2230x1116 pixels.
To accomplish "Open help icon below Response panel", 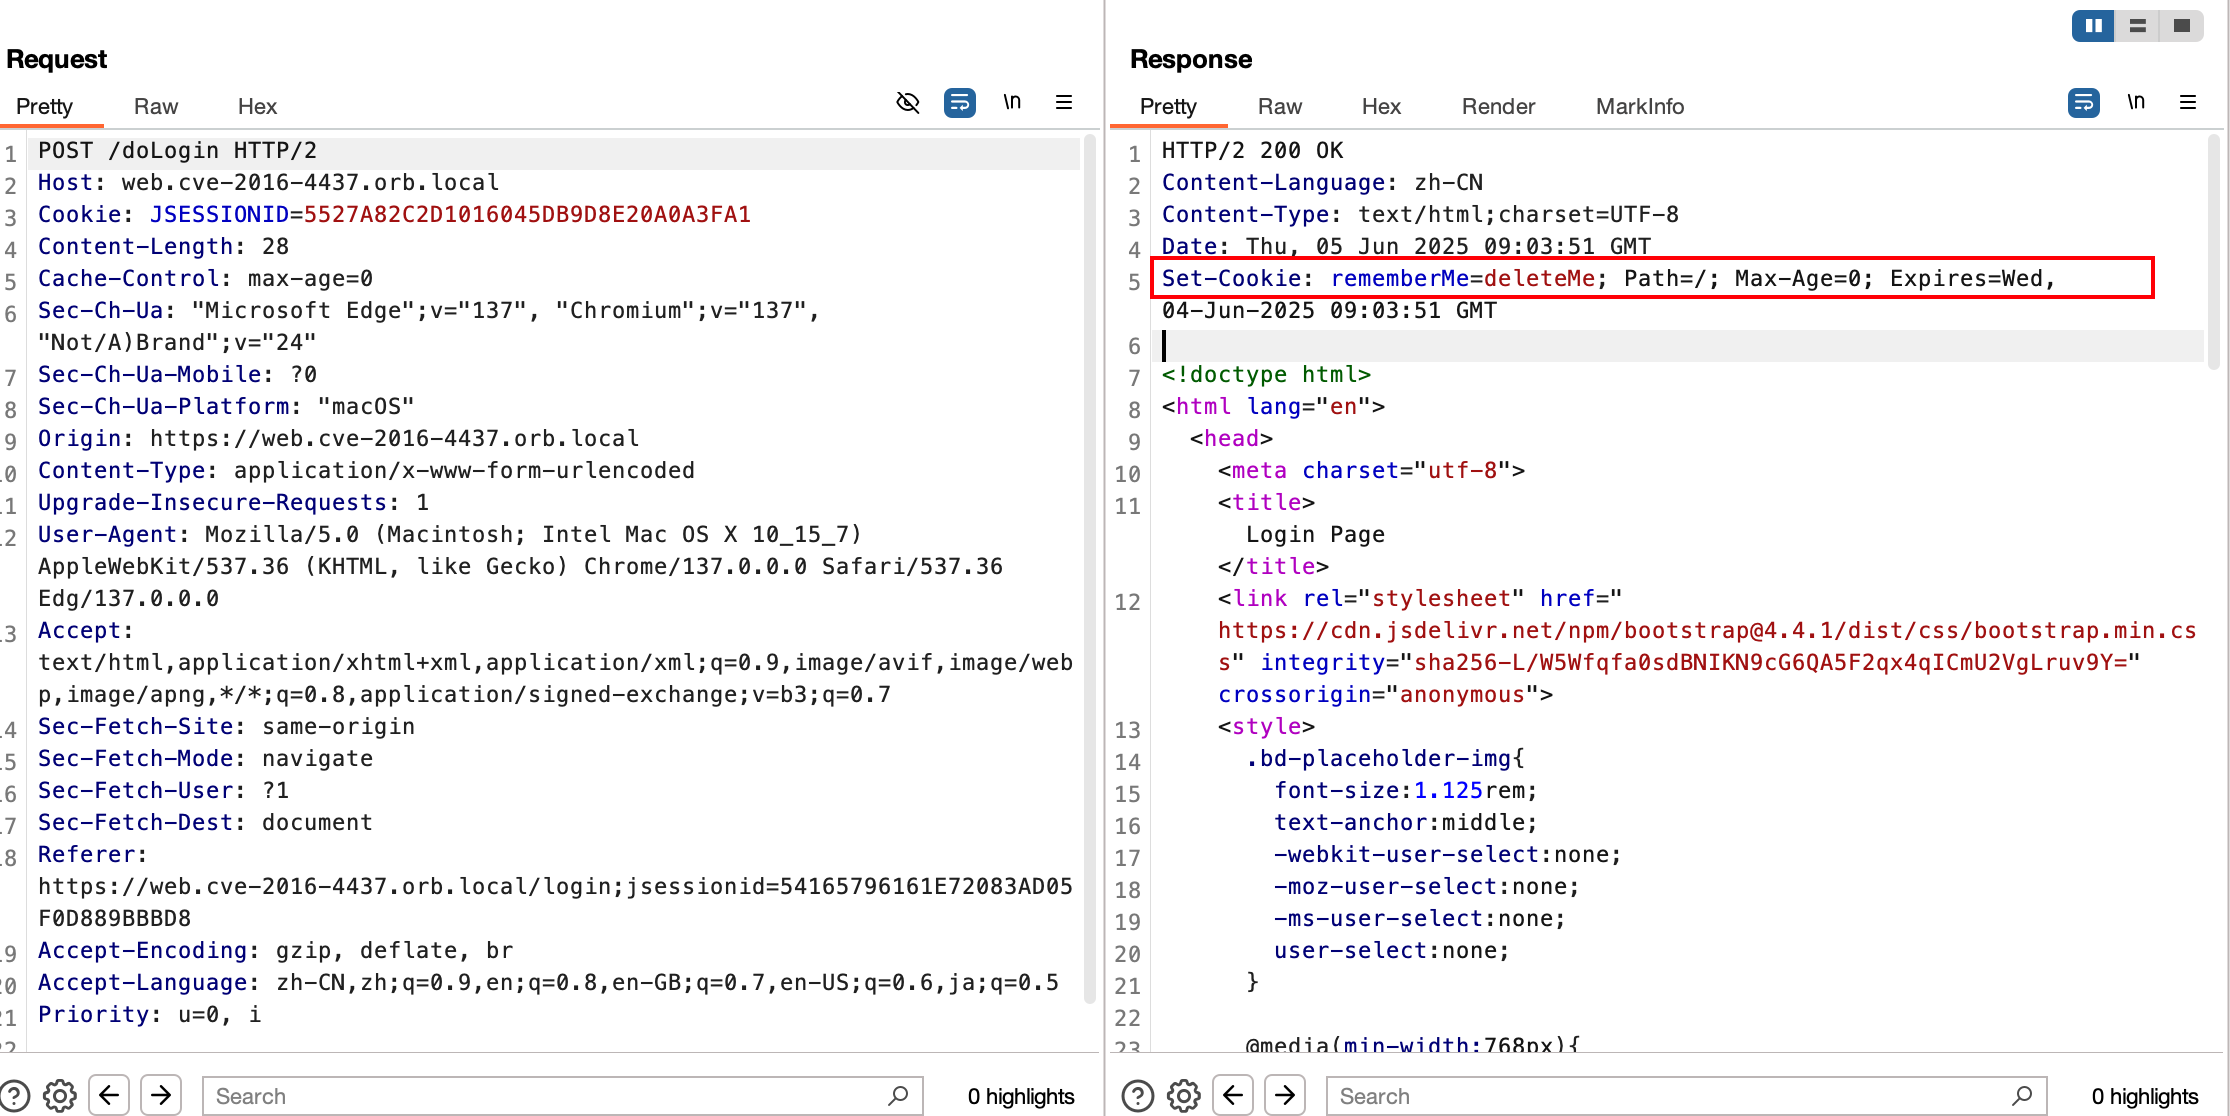I will [1138, 1096].
